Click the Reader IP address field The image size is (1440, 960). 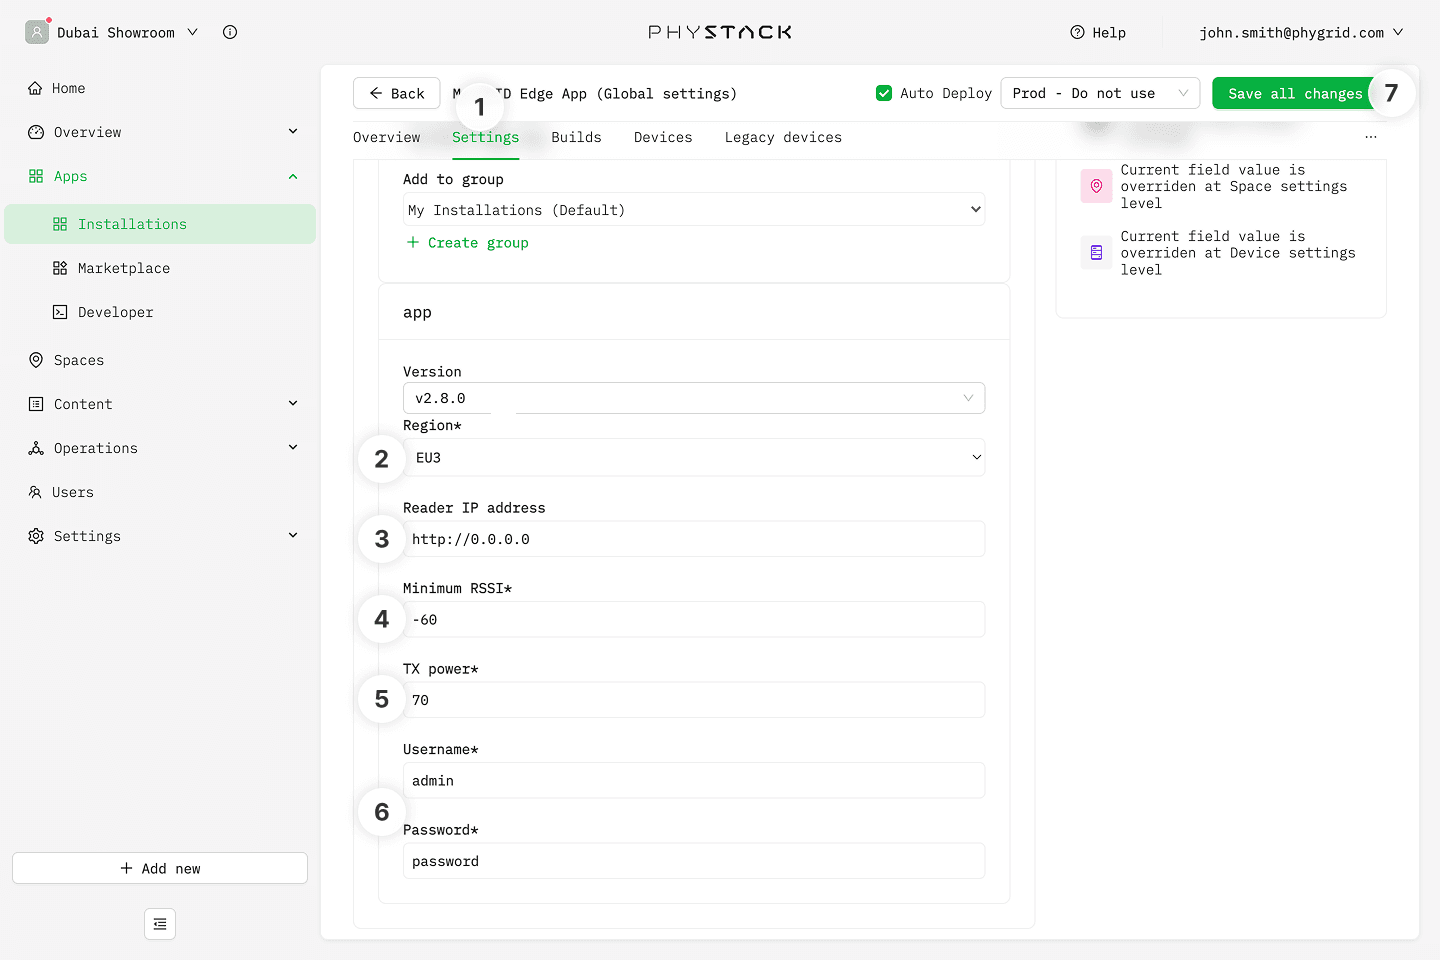tap(694, 539)
